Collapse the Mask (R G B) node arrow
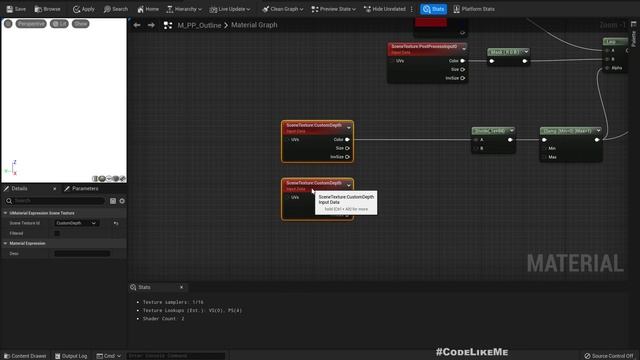 pos(526,52)
